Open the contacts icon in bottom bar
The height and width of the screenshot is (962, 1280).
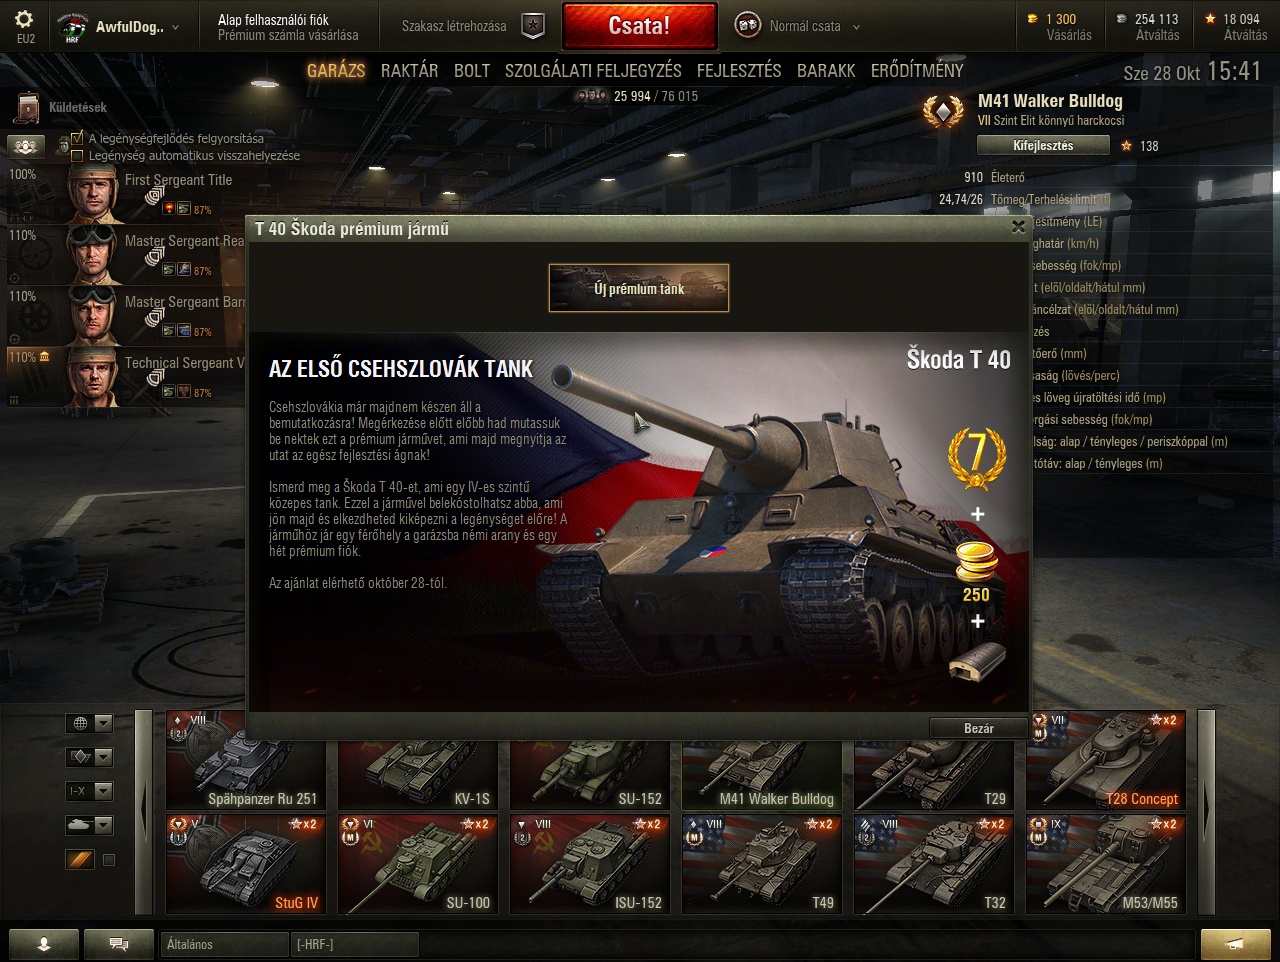pos(43,943)
